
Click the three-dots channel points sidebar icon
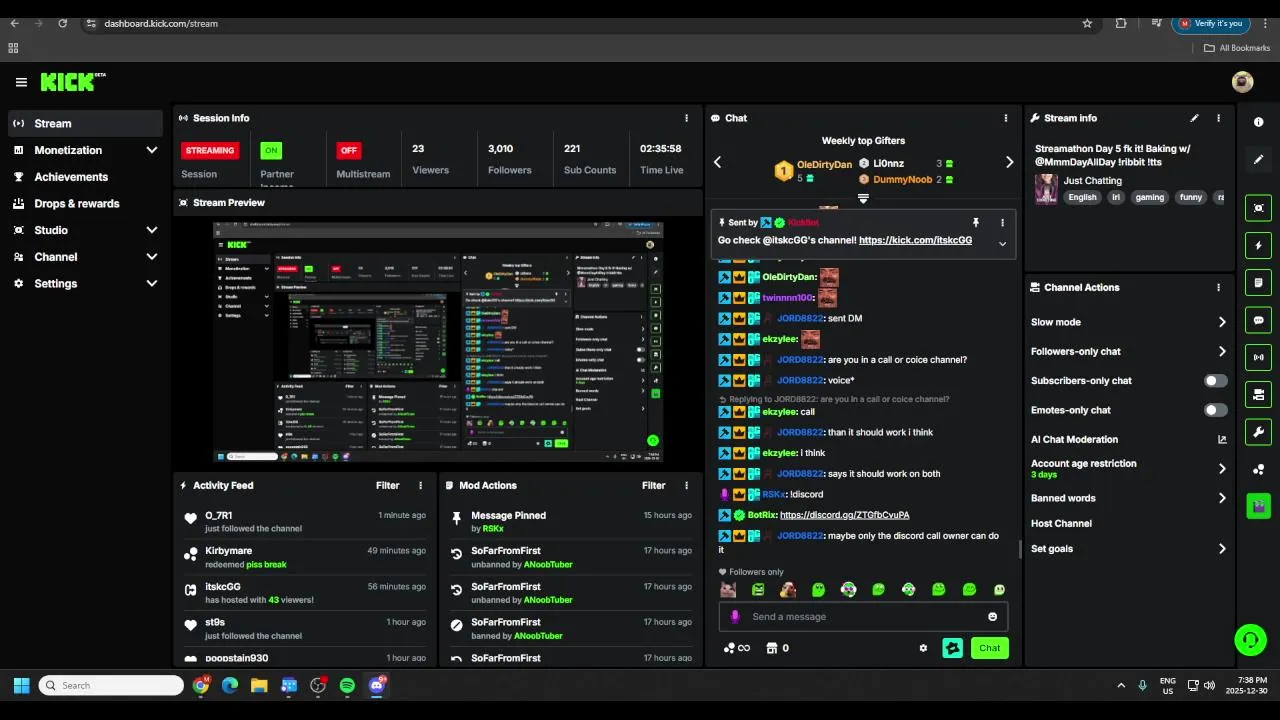coord(1258,469)
